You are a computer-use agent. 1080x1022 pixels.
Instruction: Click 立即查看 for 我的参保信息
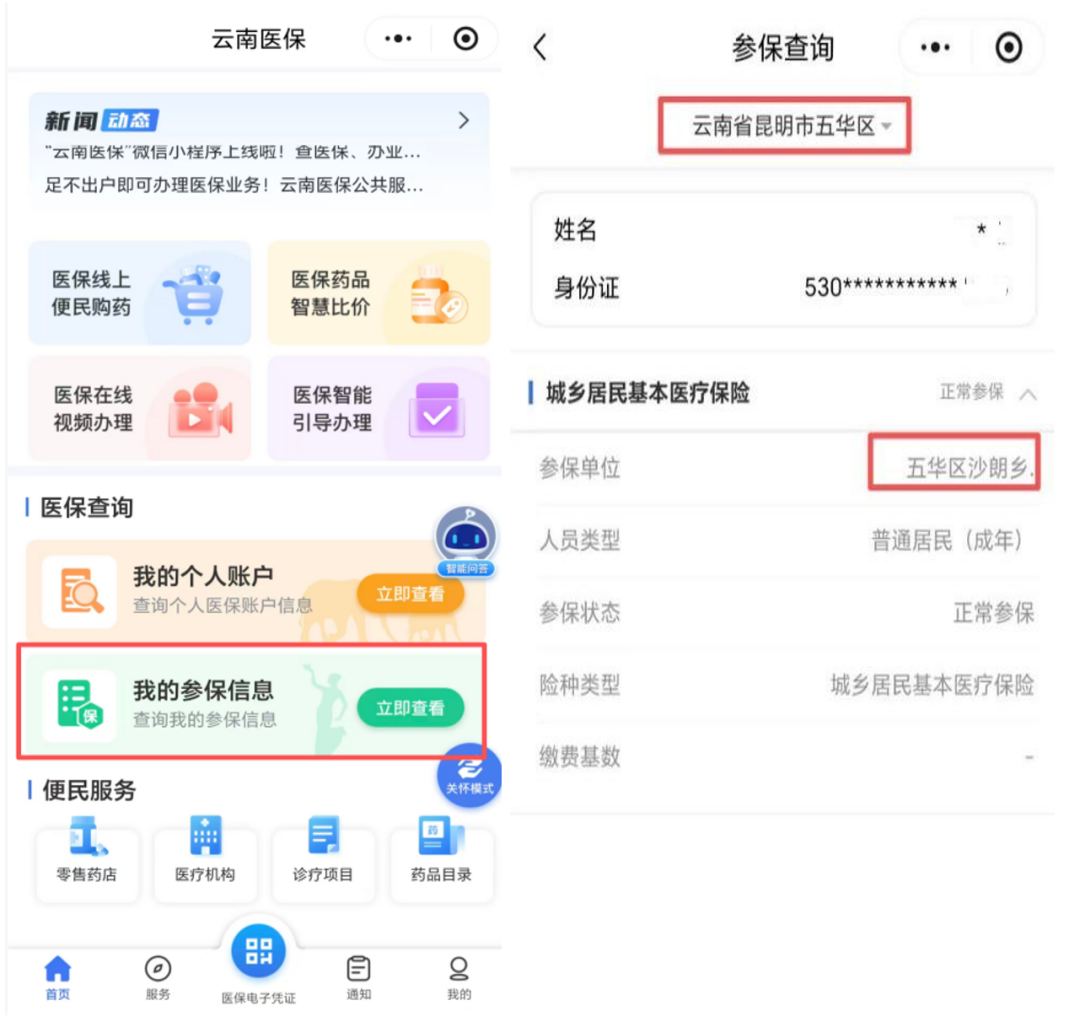point(409,705)
